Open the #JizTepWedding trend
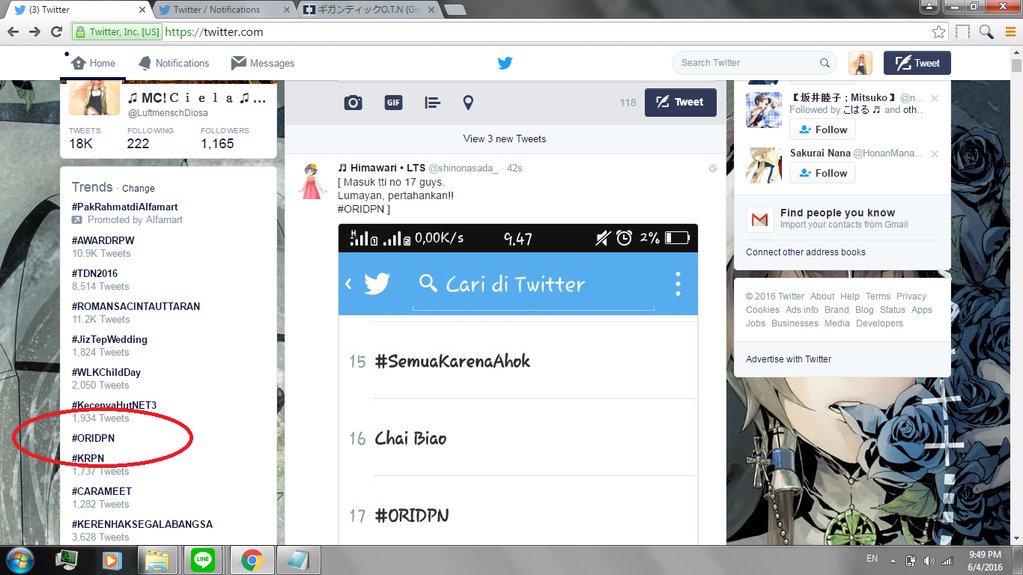1023x575 pixels. tap(110, 339)
